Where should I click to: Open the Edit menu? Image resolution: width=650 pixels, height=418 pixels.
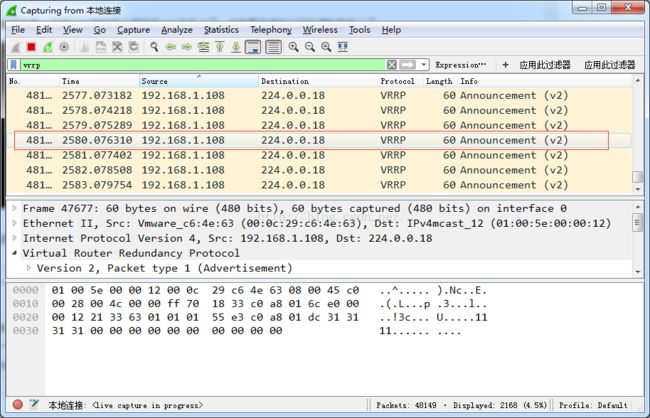[x=44, y=30]
